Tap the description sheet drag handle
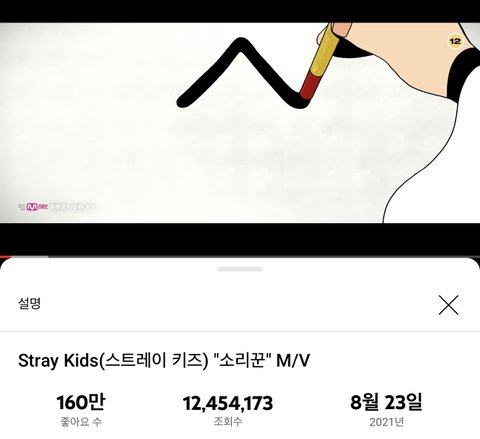The image size is (480, 439). [240, 269]
